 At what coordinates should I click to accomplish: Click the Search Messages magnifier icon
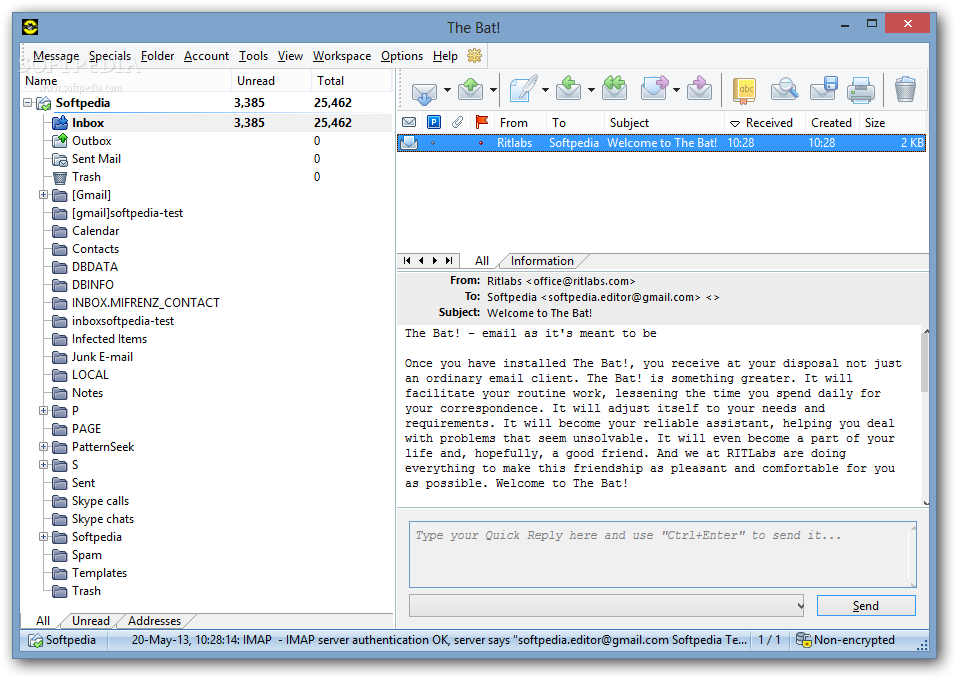[784, 90]
